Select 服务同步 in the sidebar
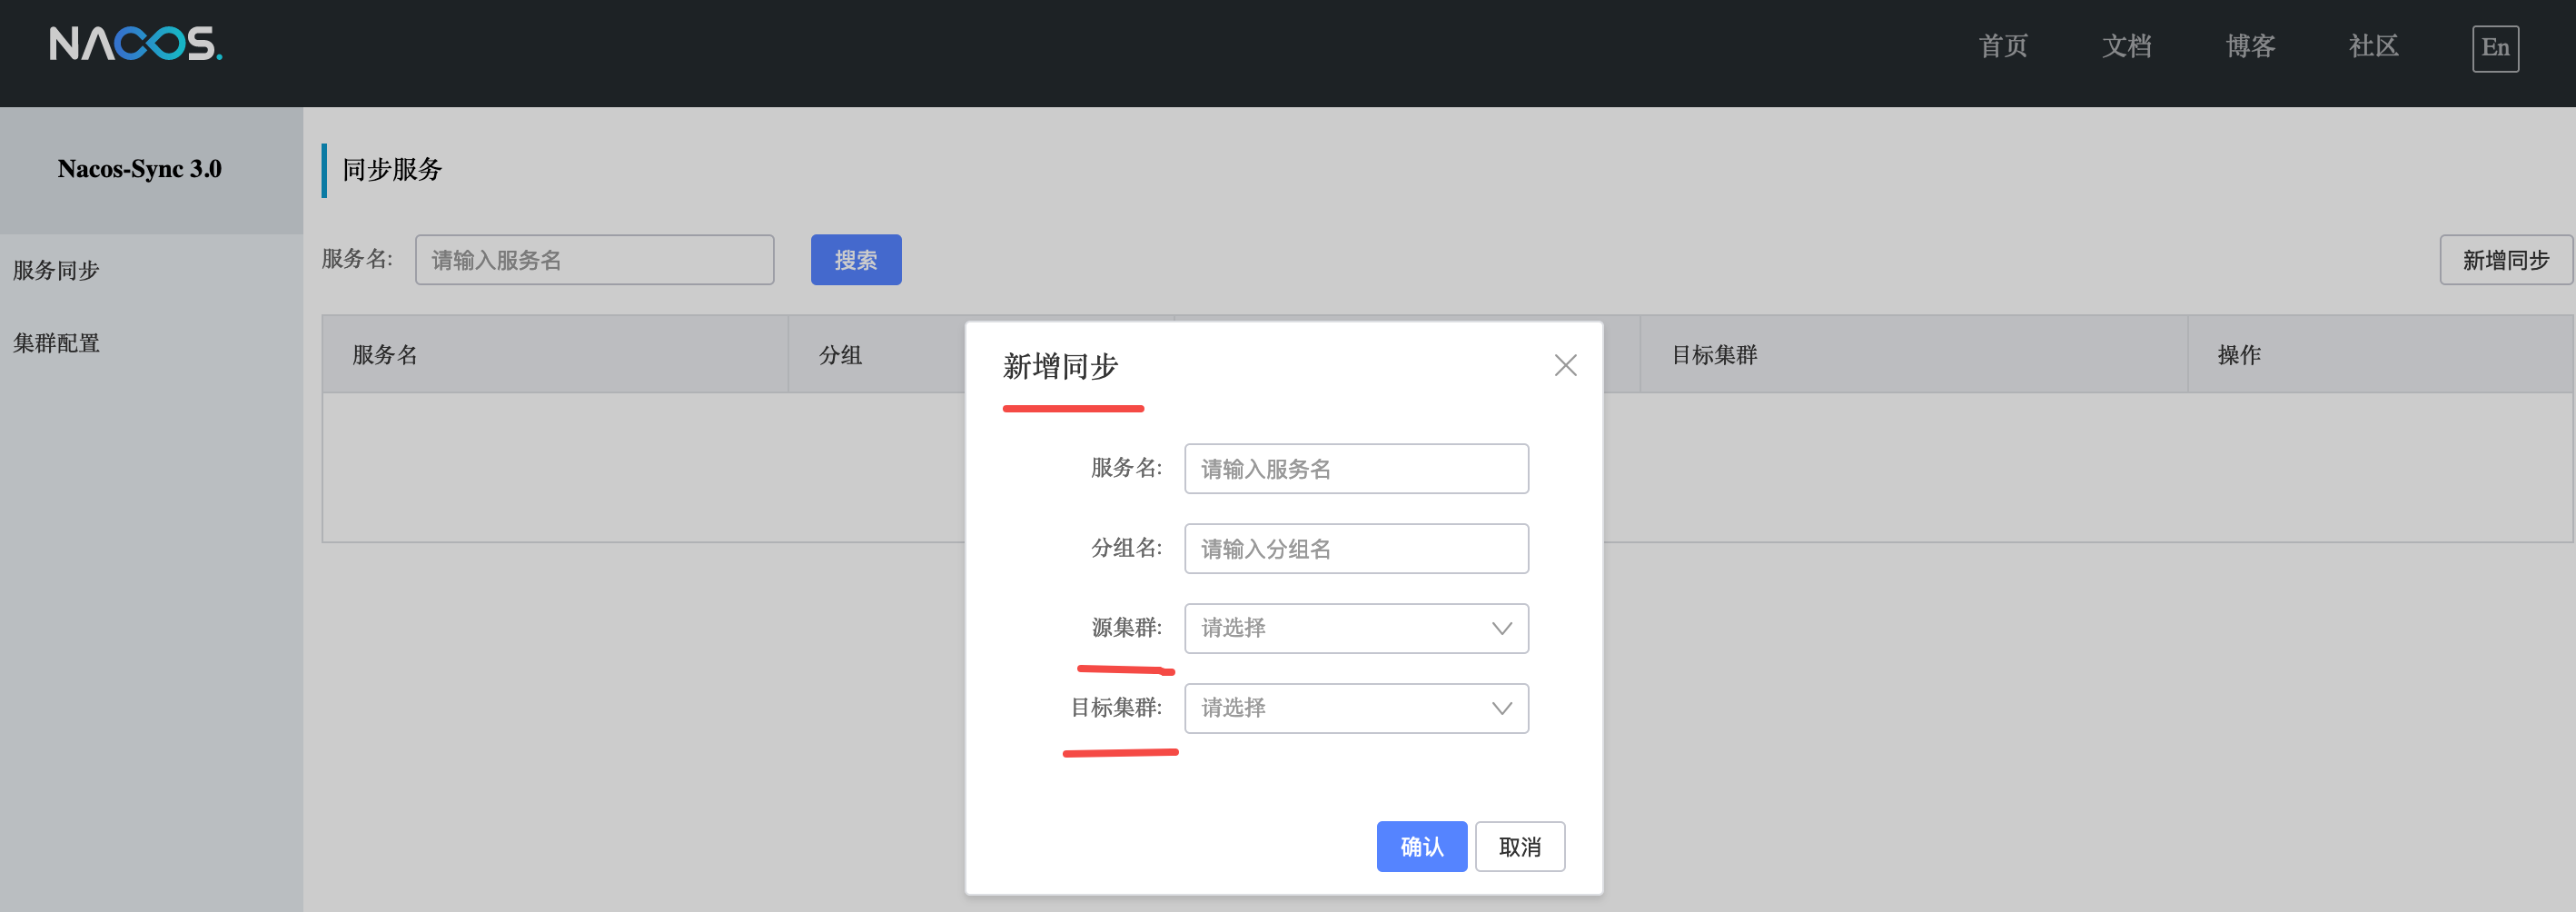Screen dimensions: 2576x912 pos(56,270)
